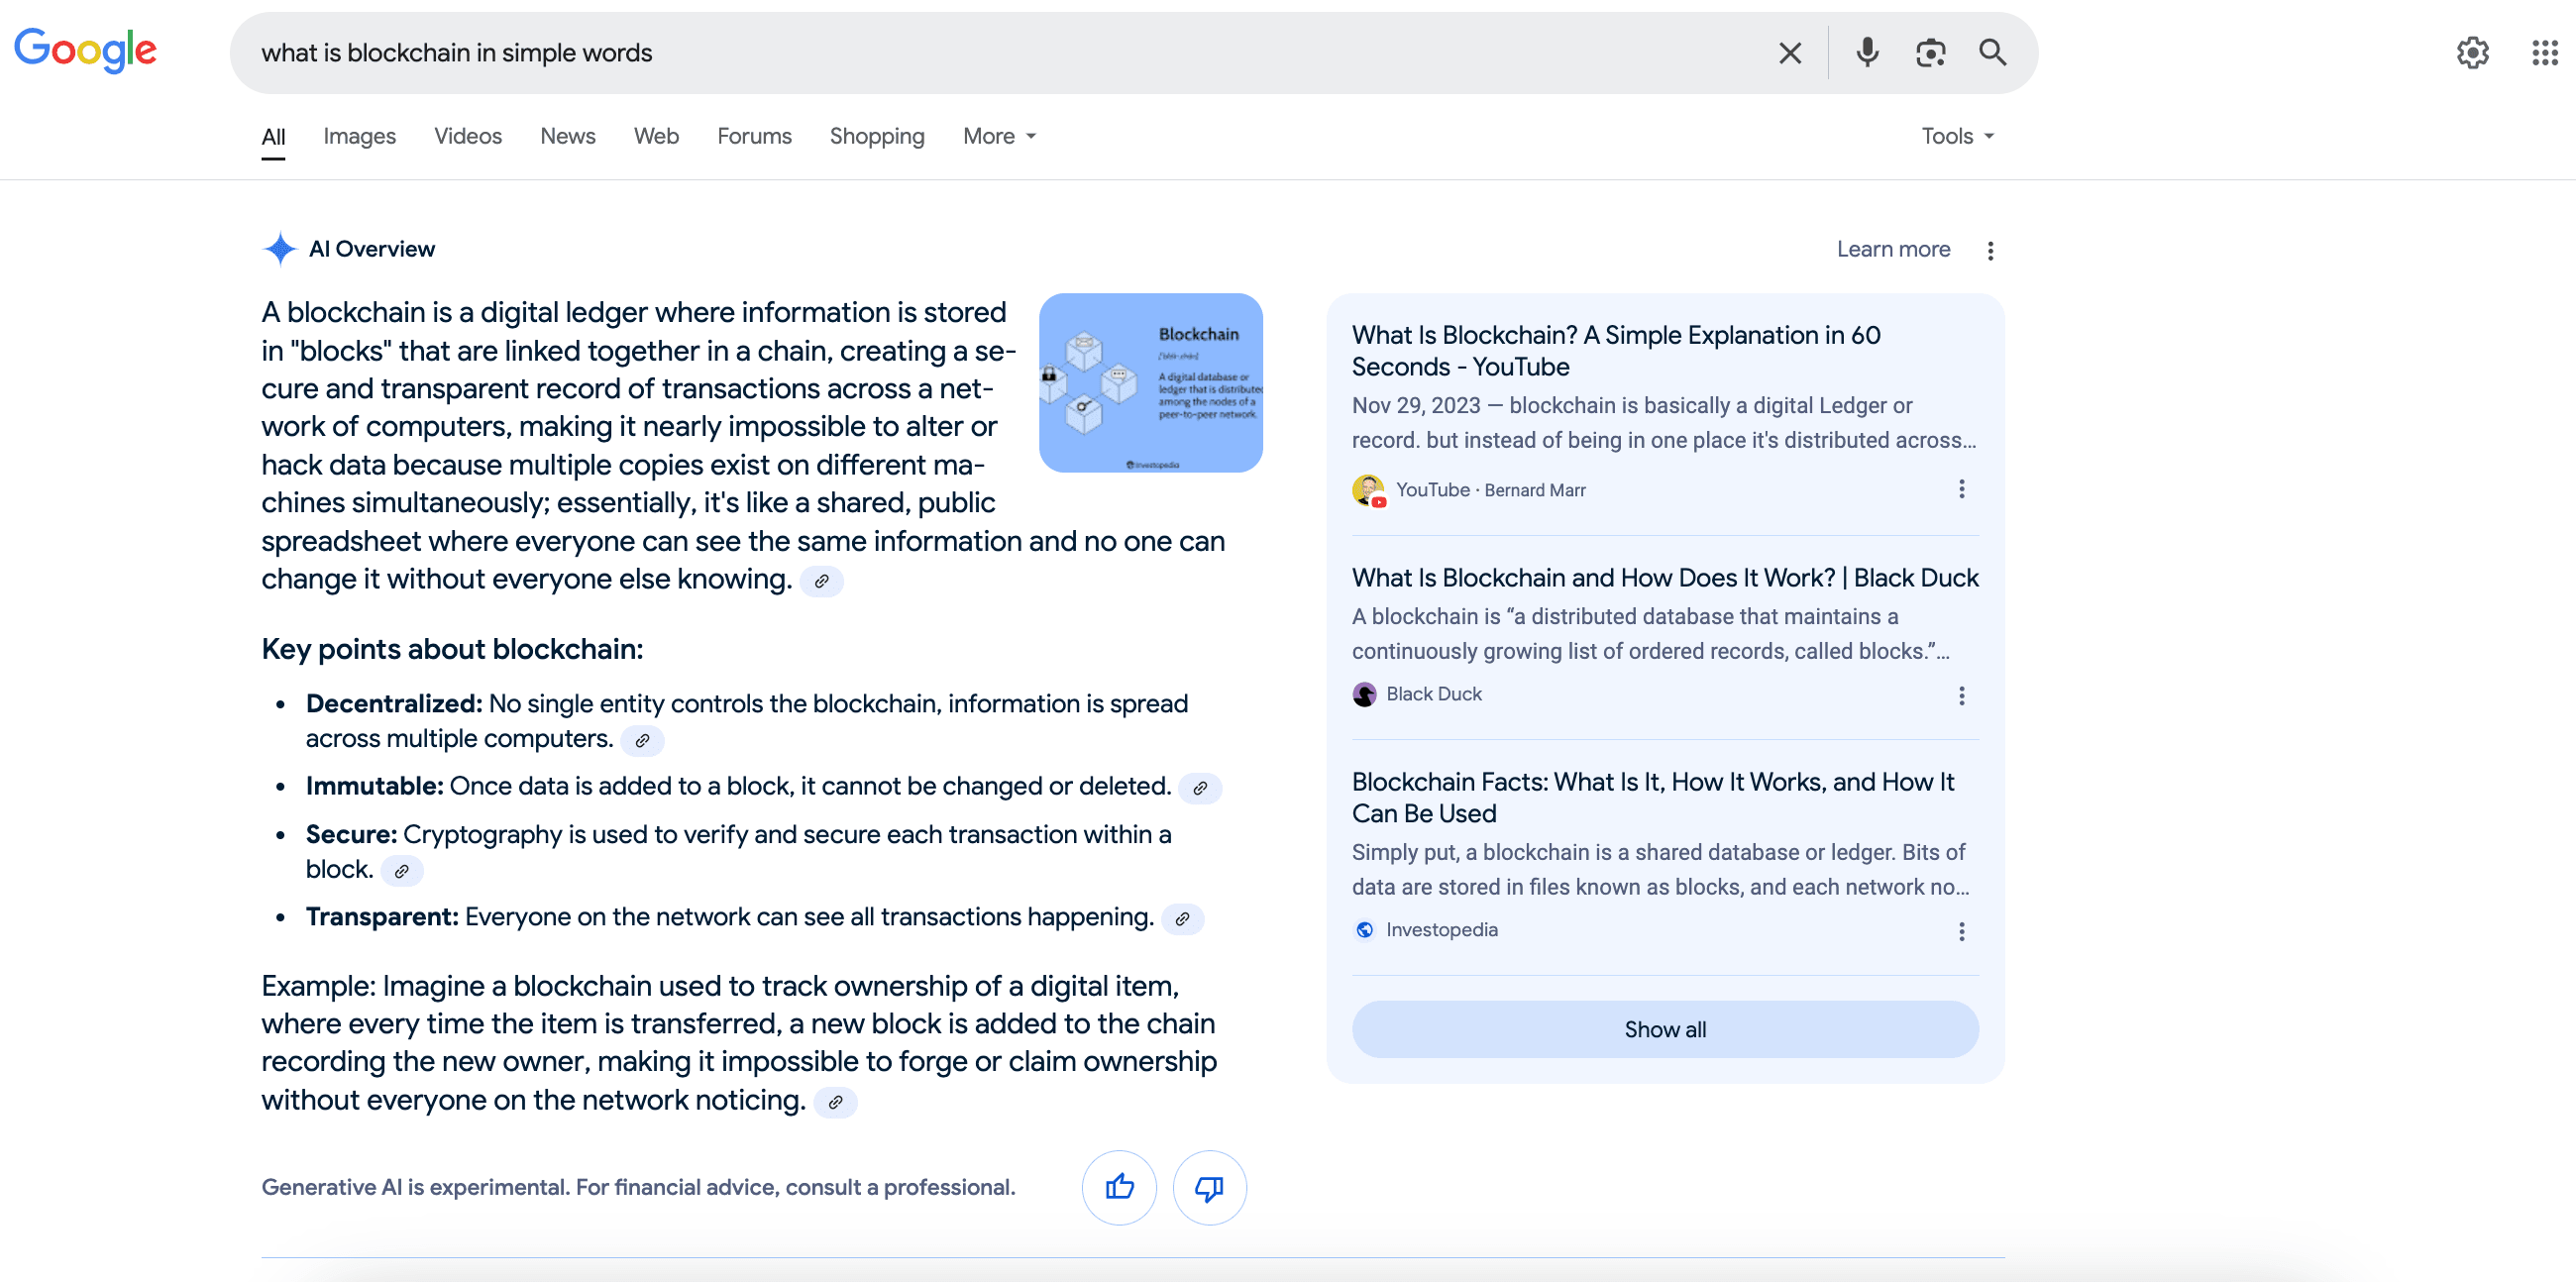Click the News search filter tab
This screenshot has height=1282, width=2576.
pos(567,137)
